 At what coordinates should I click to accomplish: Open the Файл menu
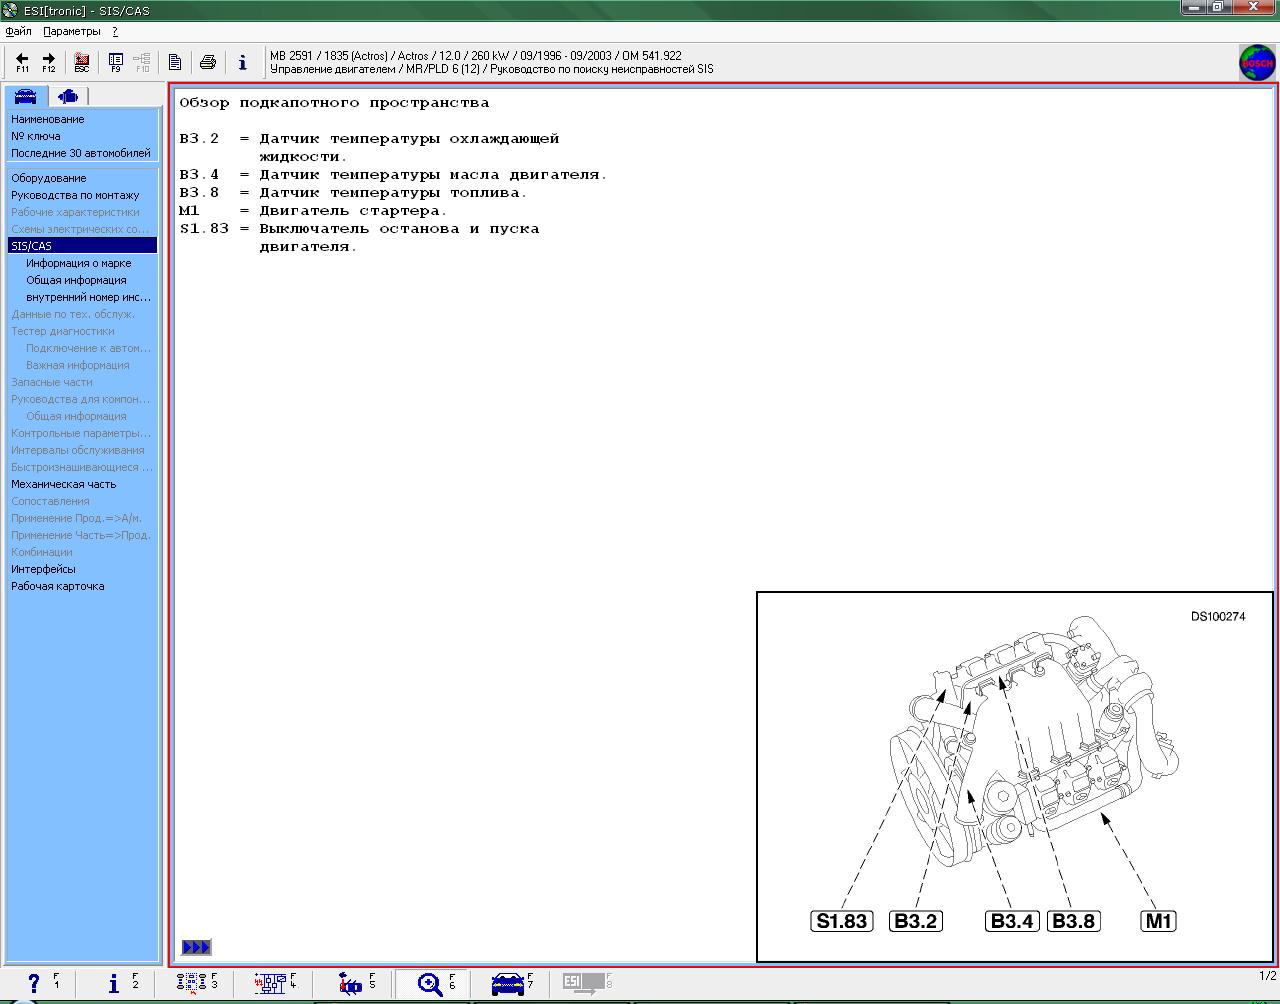pyautogui.click(x=18, y=31)
